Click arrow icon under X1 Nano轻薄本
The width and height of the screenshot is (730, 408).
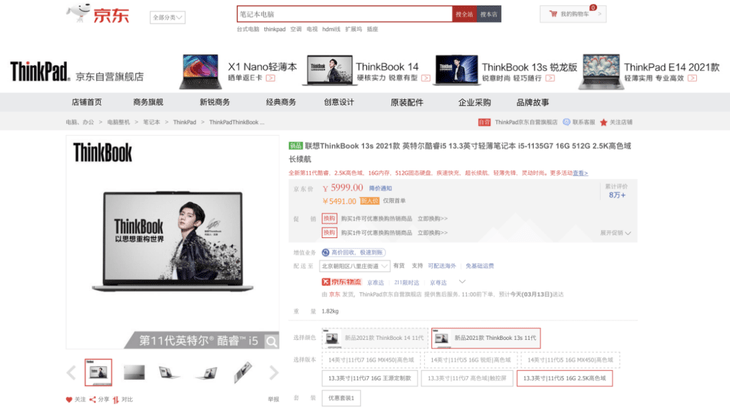pyautogui.click(x=270, y=78)
